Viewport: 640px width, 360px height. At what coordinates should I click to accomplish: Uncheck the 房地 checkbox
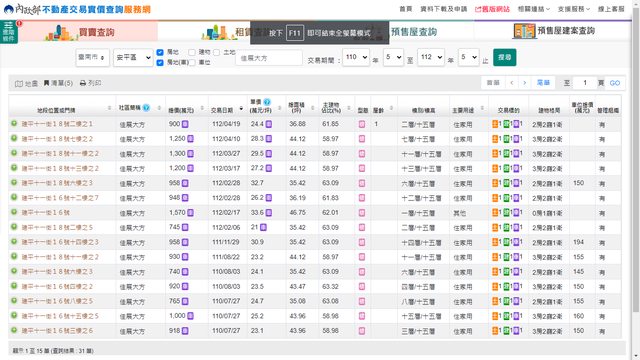point(160,52)
